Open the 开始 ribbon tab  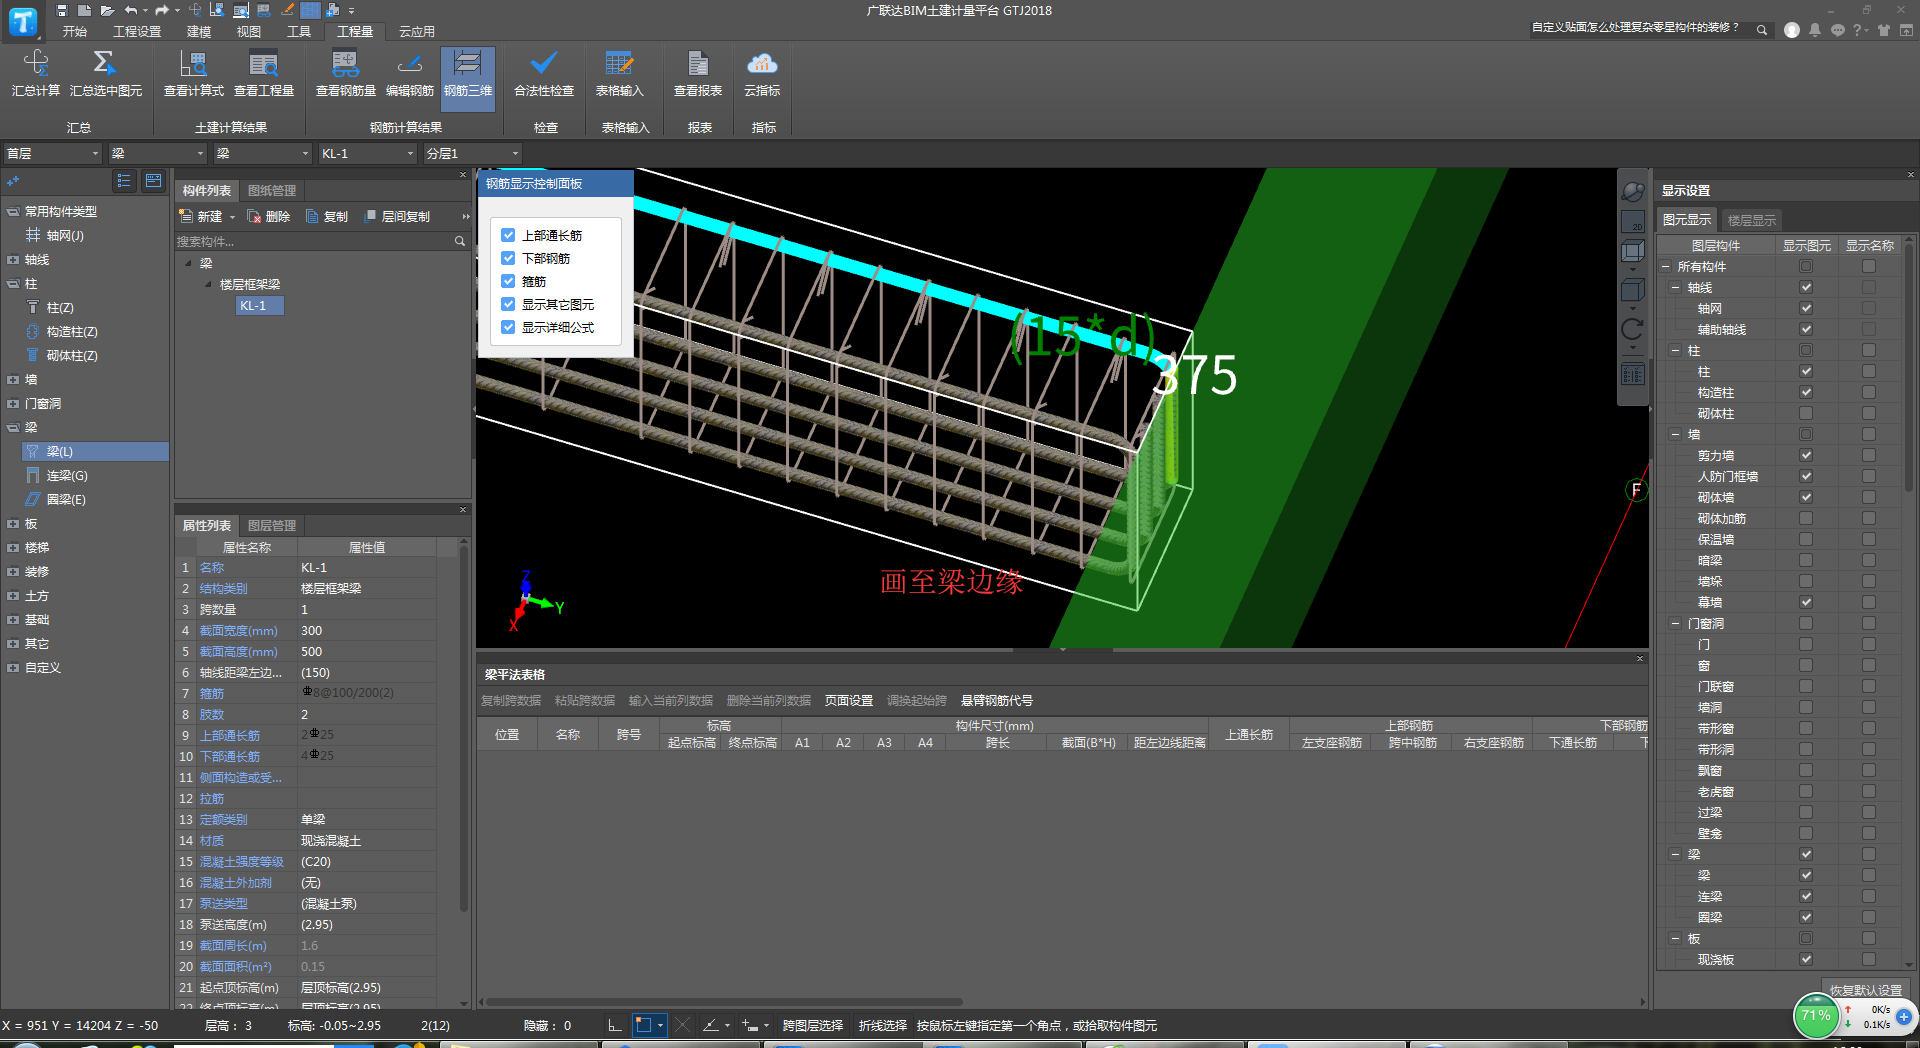point(75,31)
